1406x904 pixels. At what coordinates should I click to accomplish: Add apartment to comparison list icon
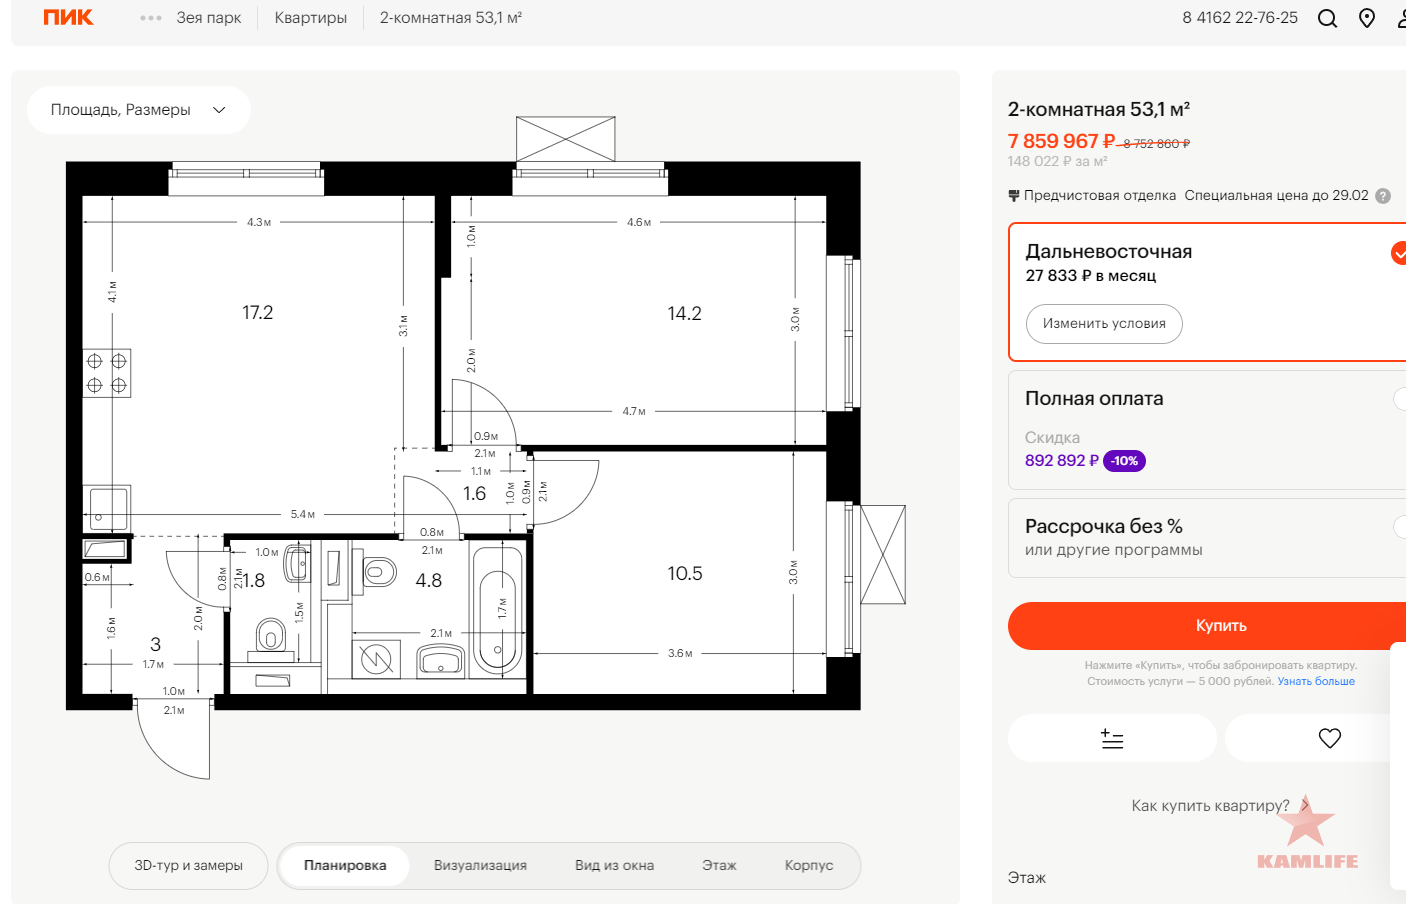(1112, 739)
